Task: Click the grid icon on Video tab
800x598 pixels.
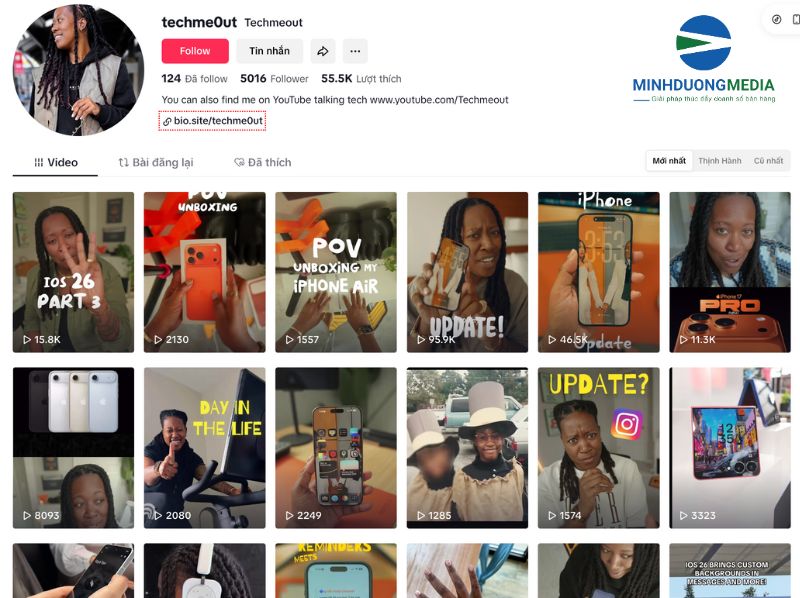Action: (39, 162)
